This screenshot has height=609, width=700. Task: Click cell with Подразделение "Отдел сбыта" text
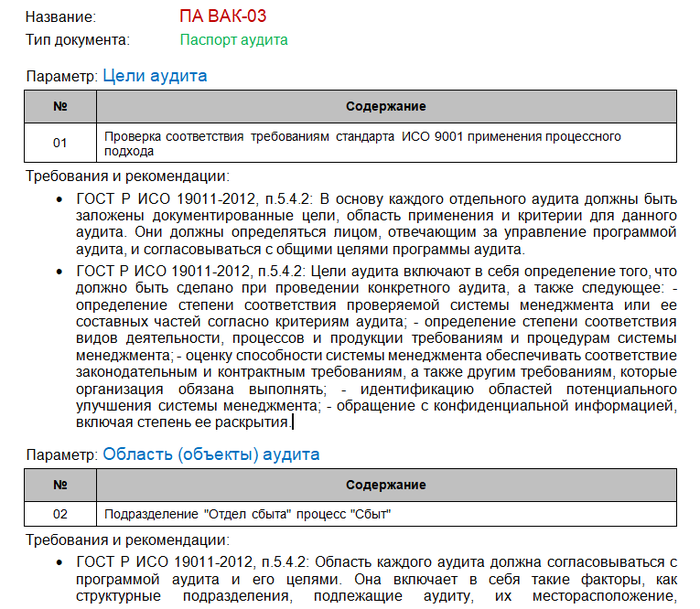tap(247, 515)
